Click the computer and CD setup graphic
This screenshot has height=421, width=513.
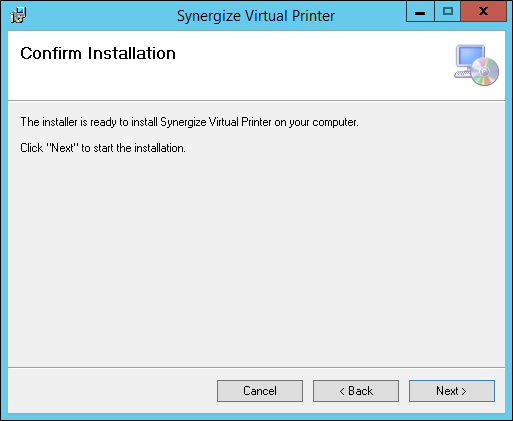click(476, 65)
